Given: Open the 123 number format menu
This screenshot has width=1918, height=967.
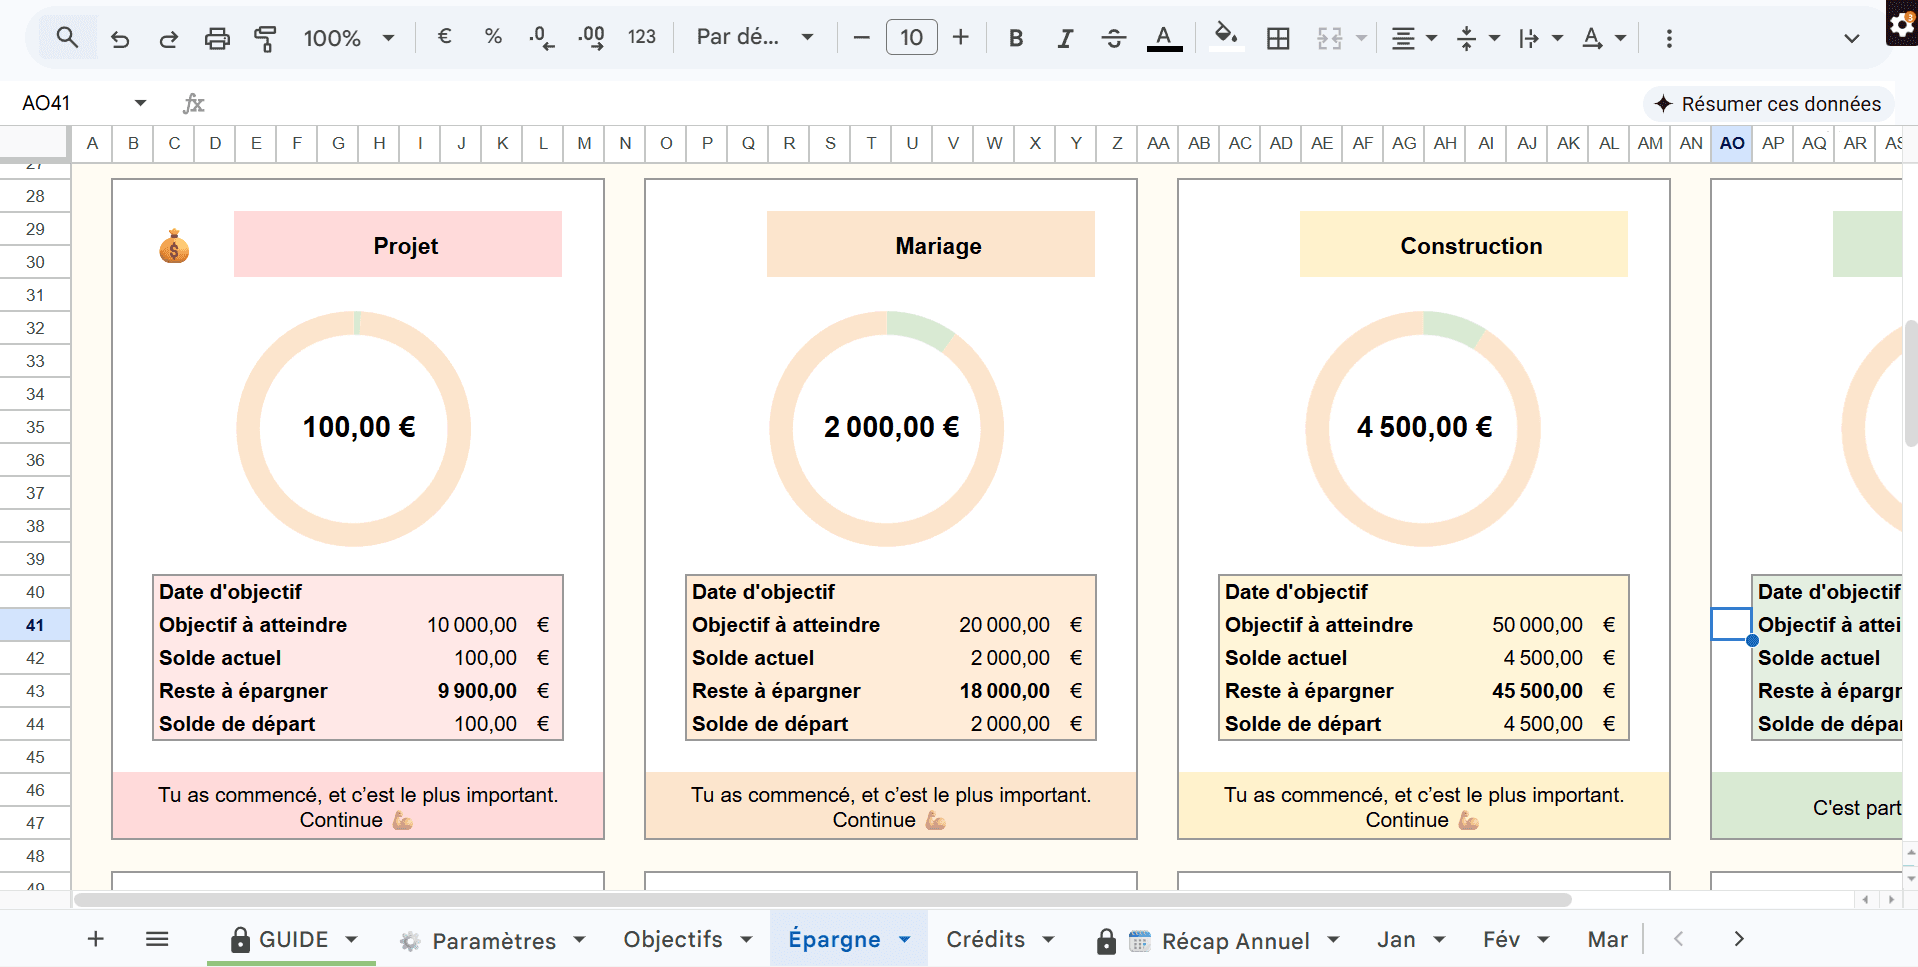Looking at the screenshot, I should pyautogui.click(x=642, y=37).
